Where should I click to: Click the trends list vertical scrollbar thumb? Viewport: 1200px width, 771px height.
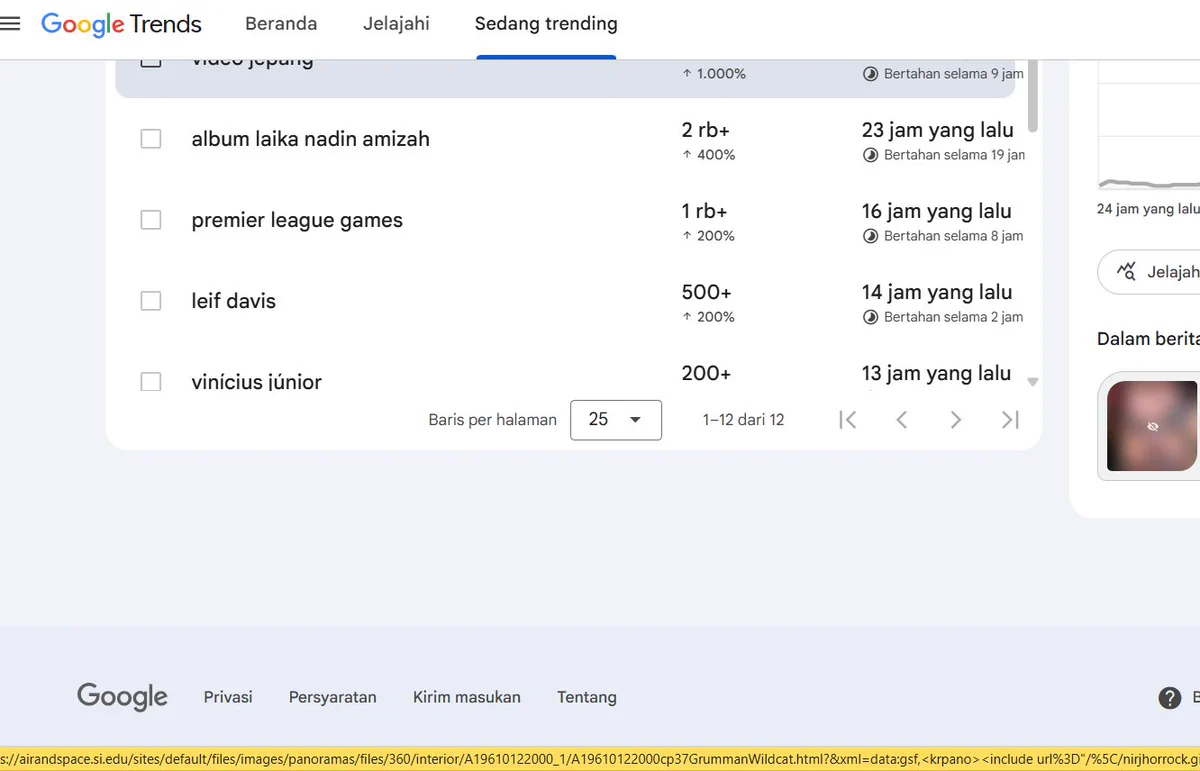[1033, 96]
